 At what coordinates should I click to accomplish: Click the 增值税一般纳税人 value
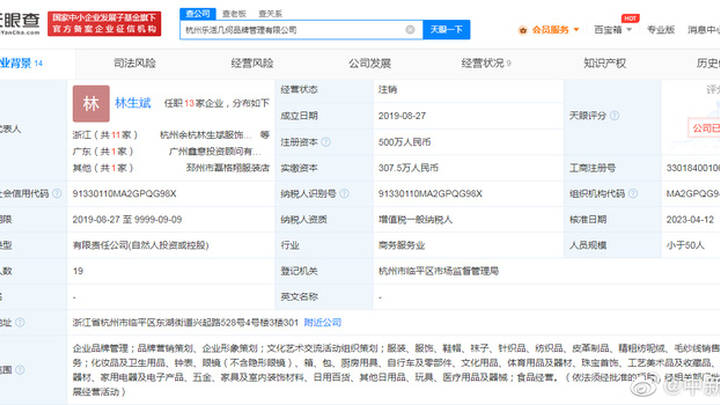coord(415,219)
